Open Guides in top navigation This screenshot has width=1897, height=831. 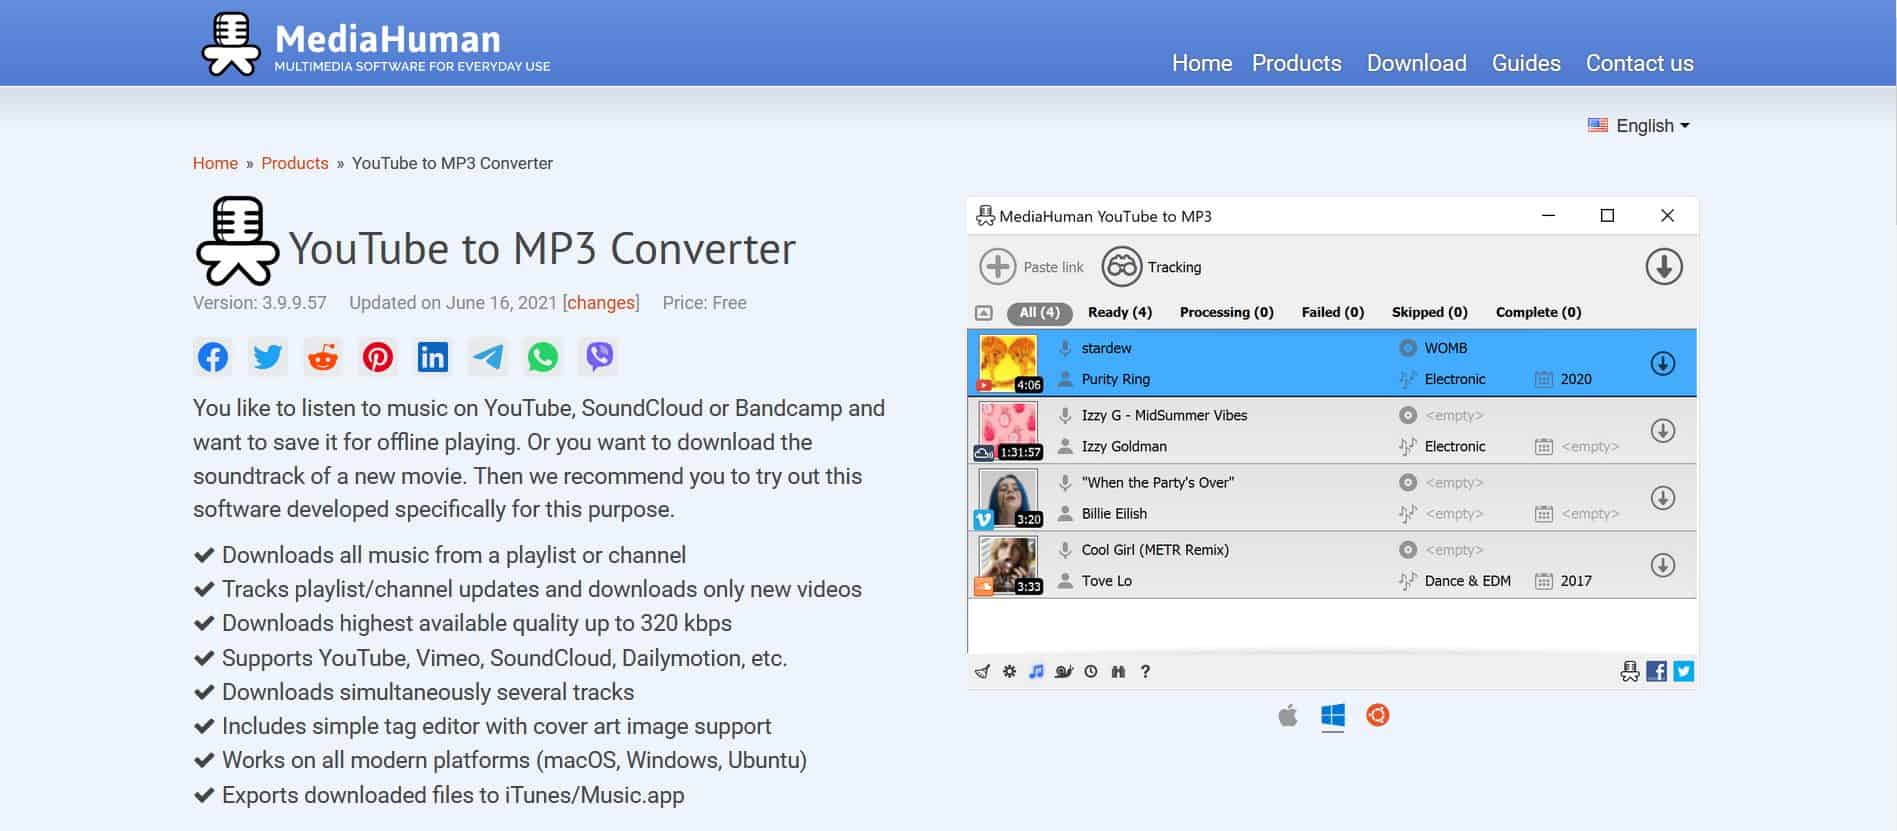[x=1526, y=63]
